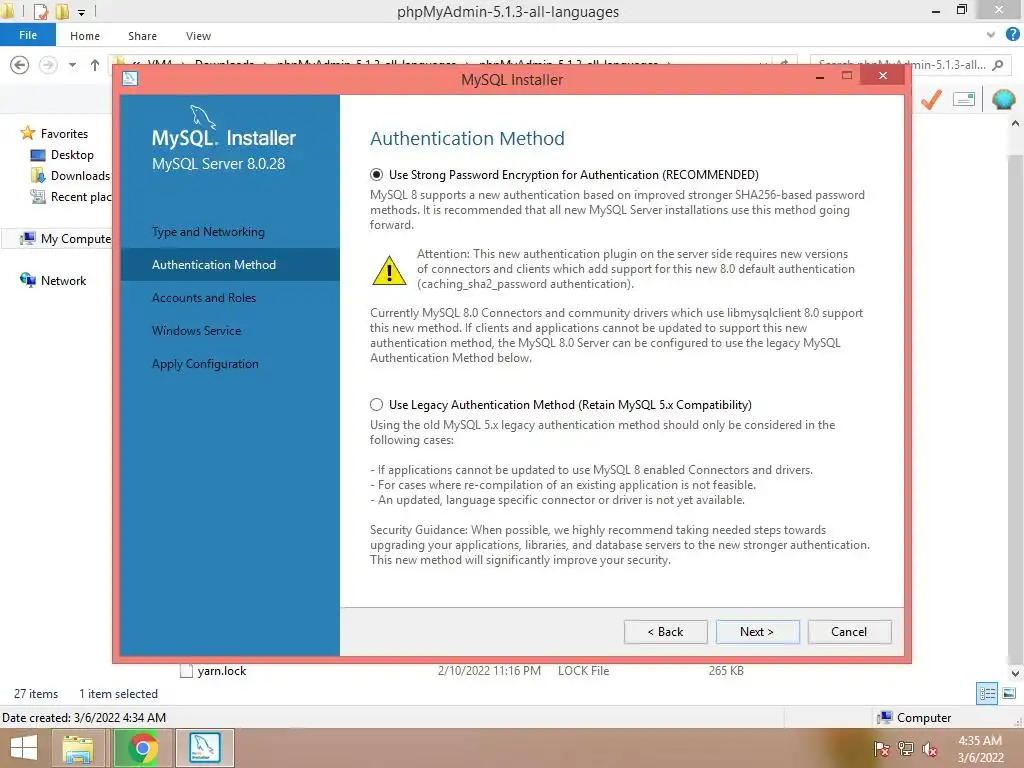Open File Explorer from taskbar
This screenshot has height=768, width=1024.
(78, 748)
